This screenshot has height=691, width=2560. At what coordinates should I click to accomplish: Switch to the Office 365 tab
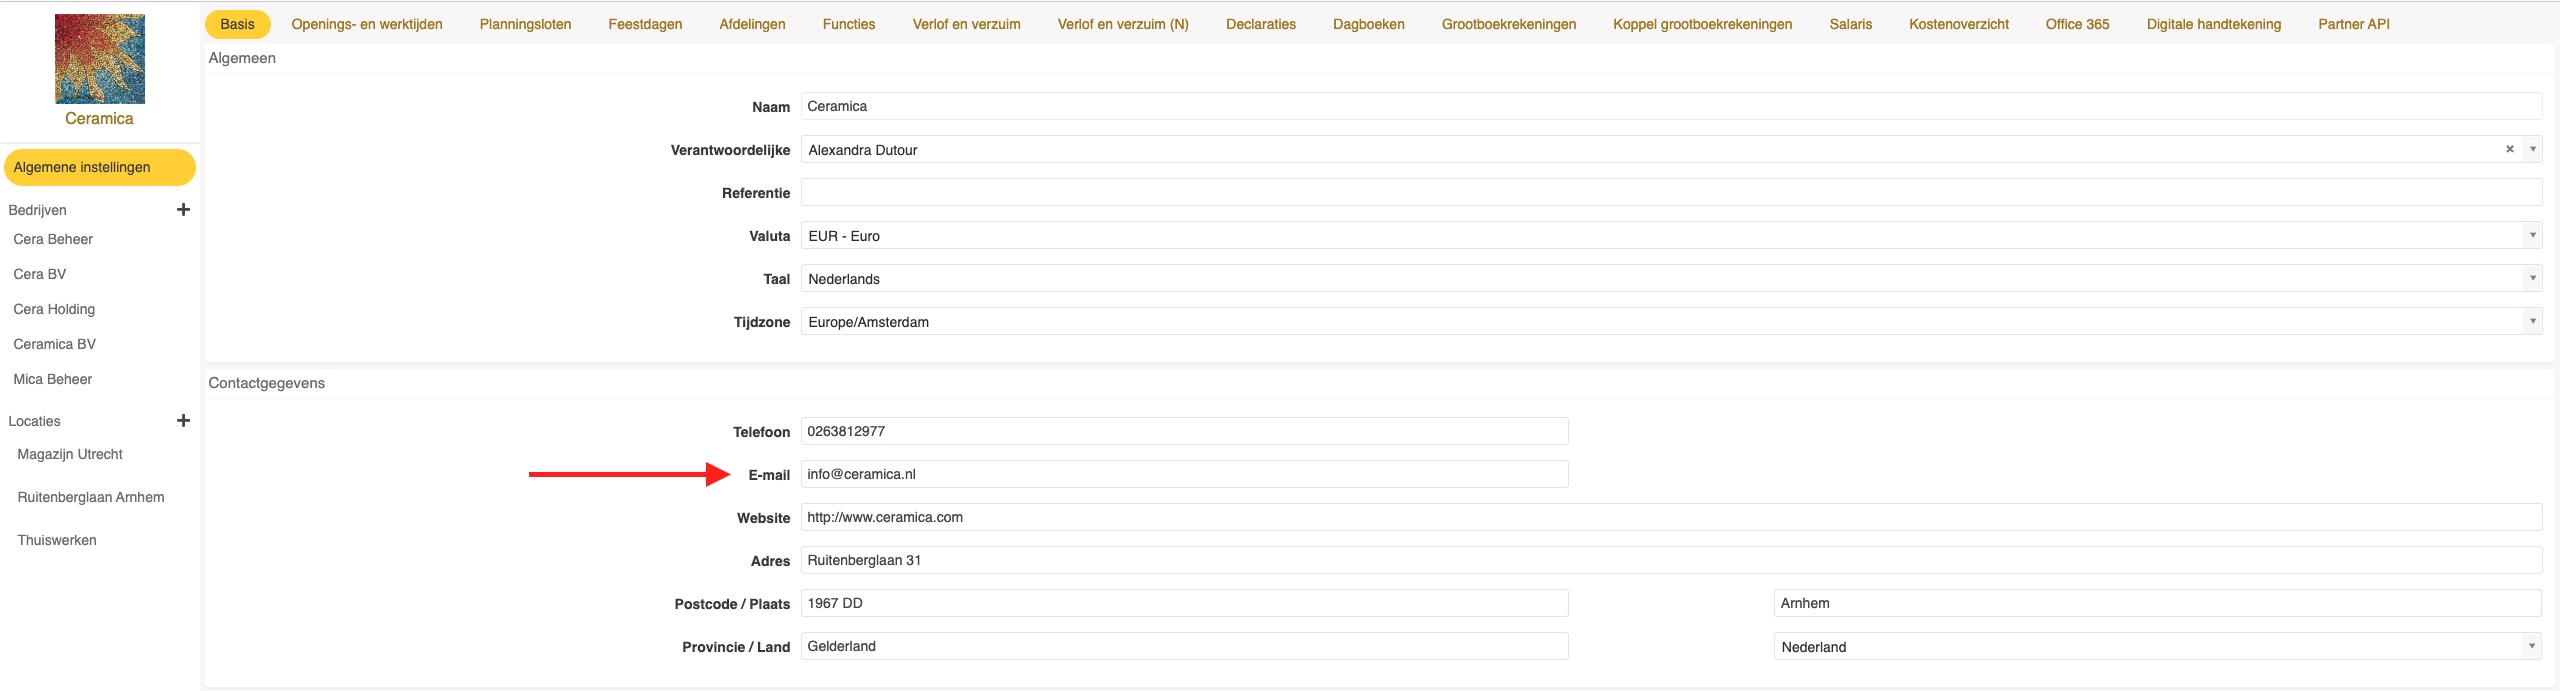coord(2078,24)
